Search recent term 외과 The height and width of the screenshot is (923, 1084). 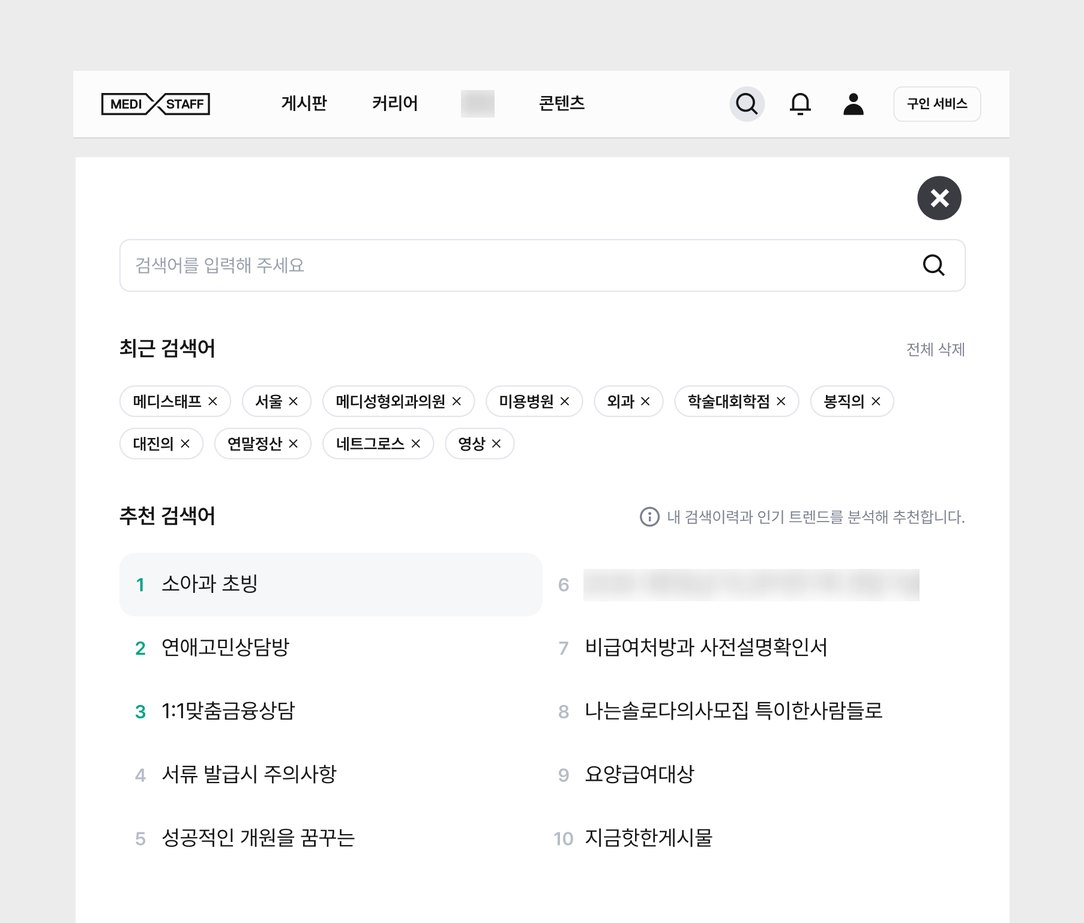[620, 402]
